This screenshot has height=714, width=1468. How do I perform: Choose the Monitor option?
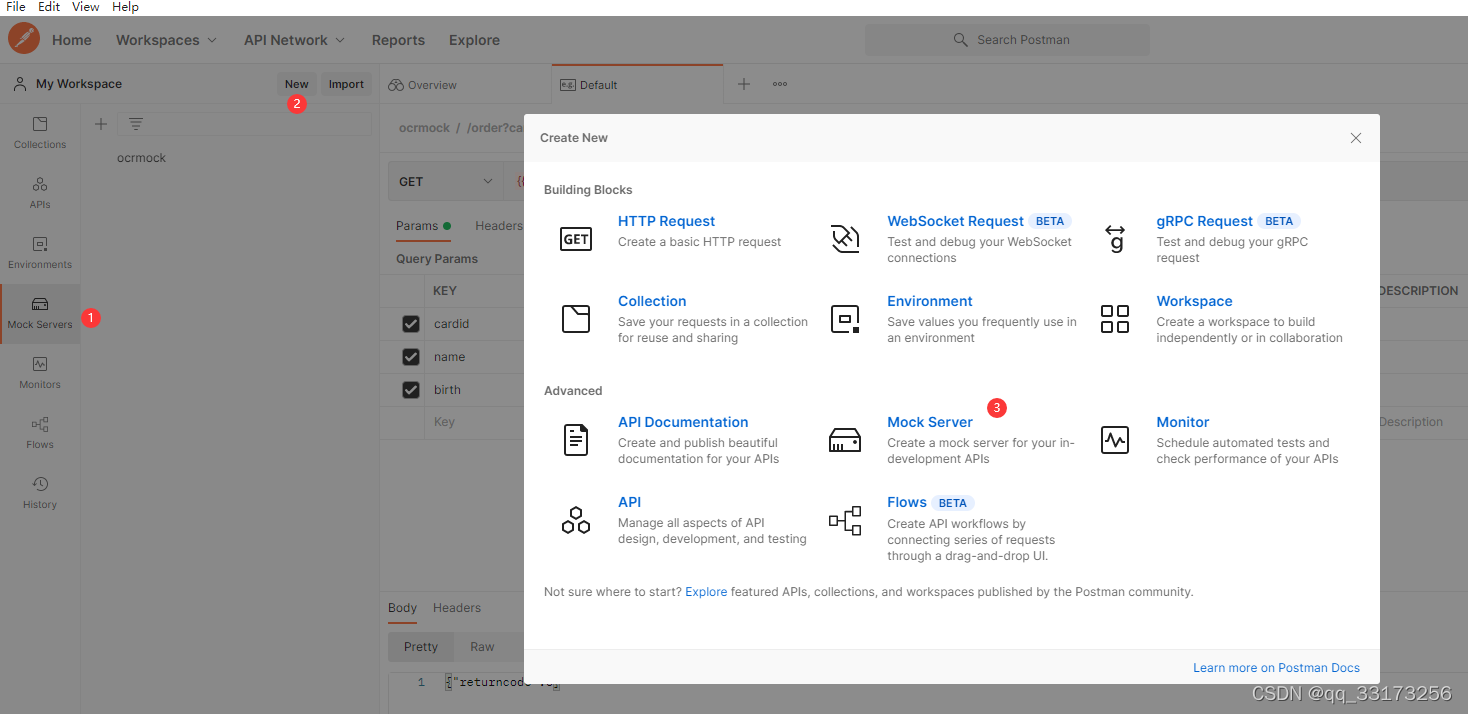tap(1182, 422)
